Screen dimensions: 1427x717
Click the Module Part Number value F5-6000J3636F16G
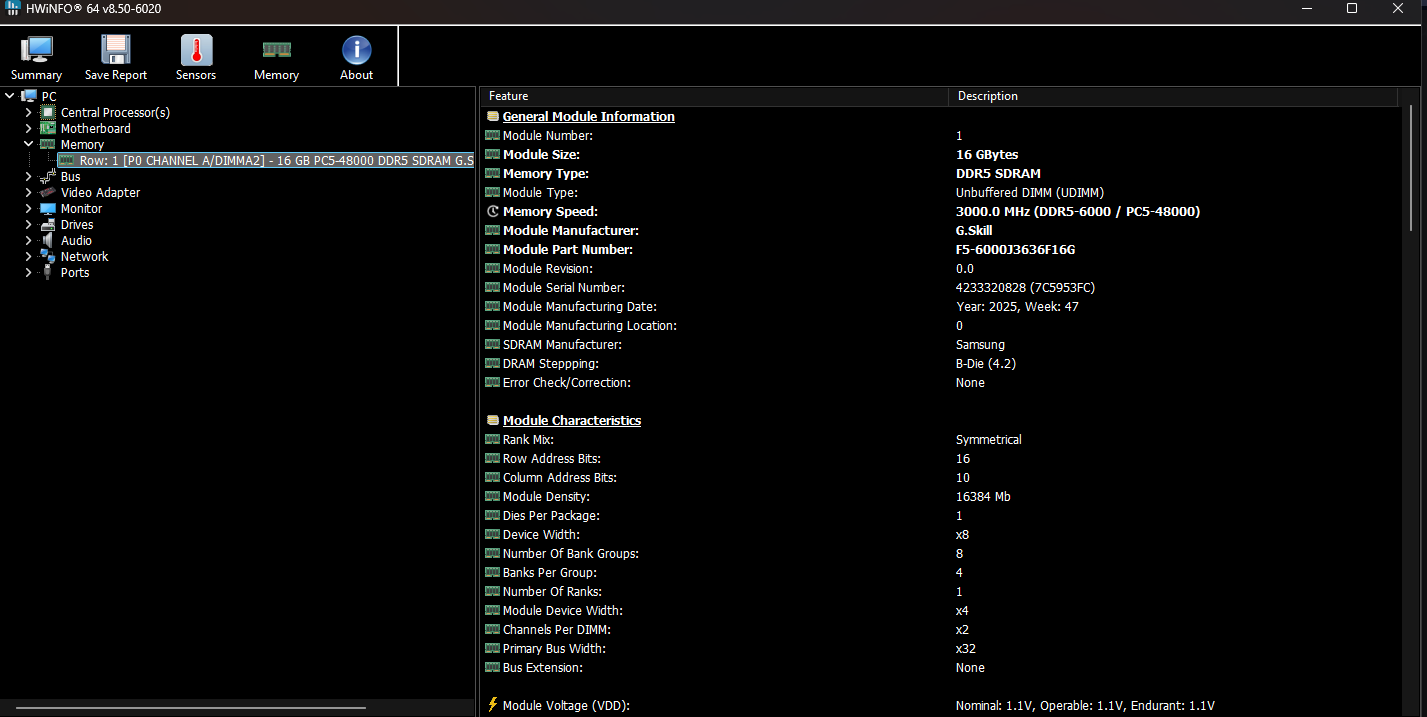(1015, 249)
